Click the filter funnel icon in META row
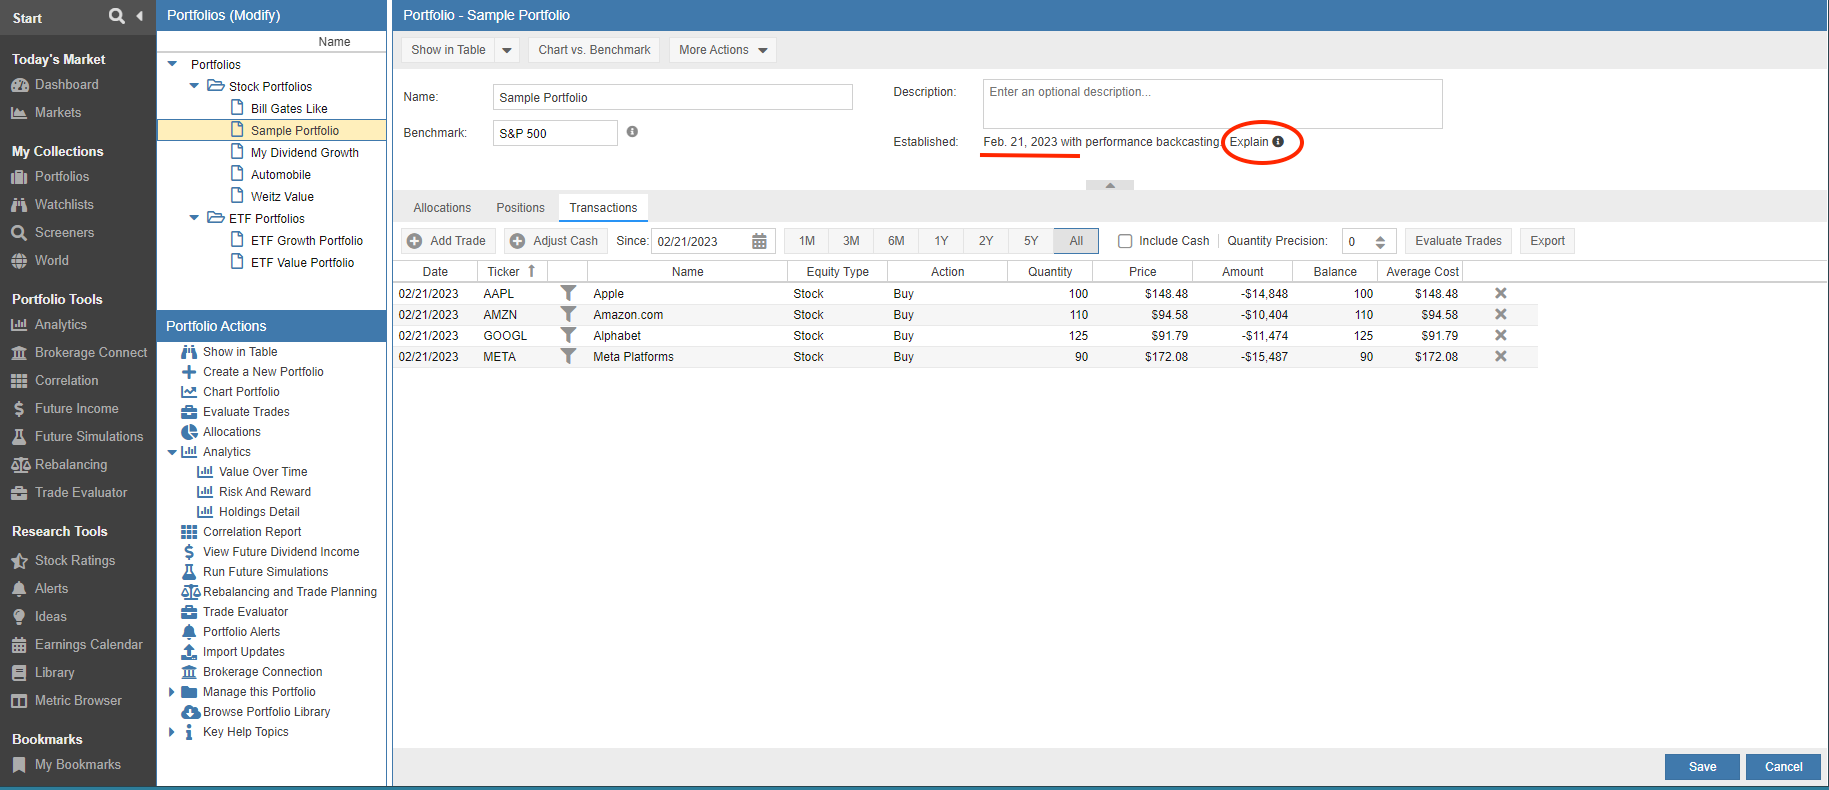This screenshot has height=790, width=1829. pos(568,356)
